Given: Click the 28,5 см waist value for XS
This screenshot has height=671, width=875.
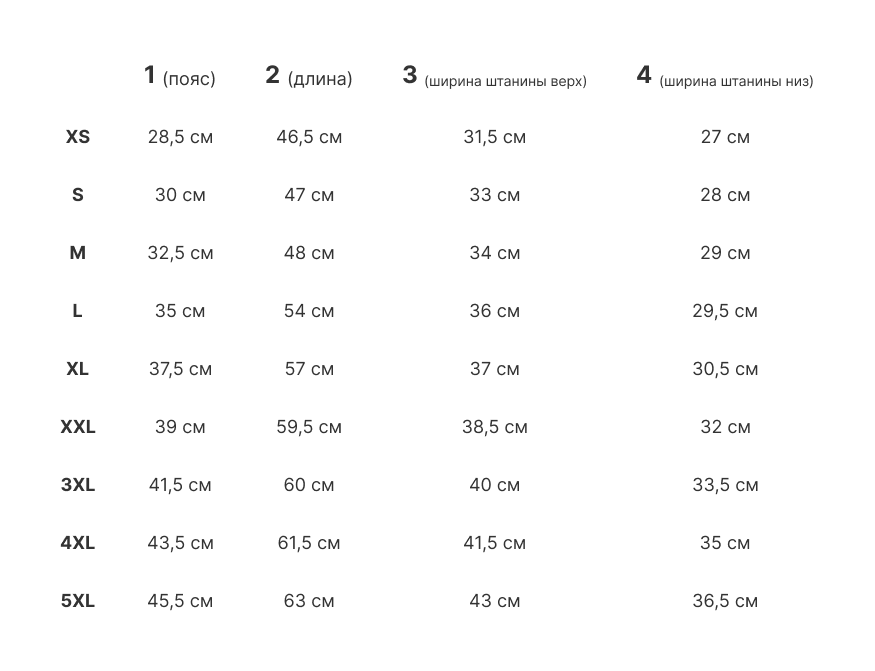Looking at the screenshot, I should click(x=180, y=137).
